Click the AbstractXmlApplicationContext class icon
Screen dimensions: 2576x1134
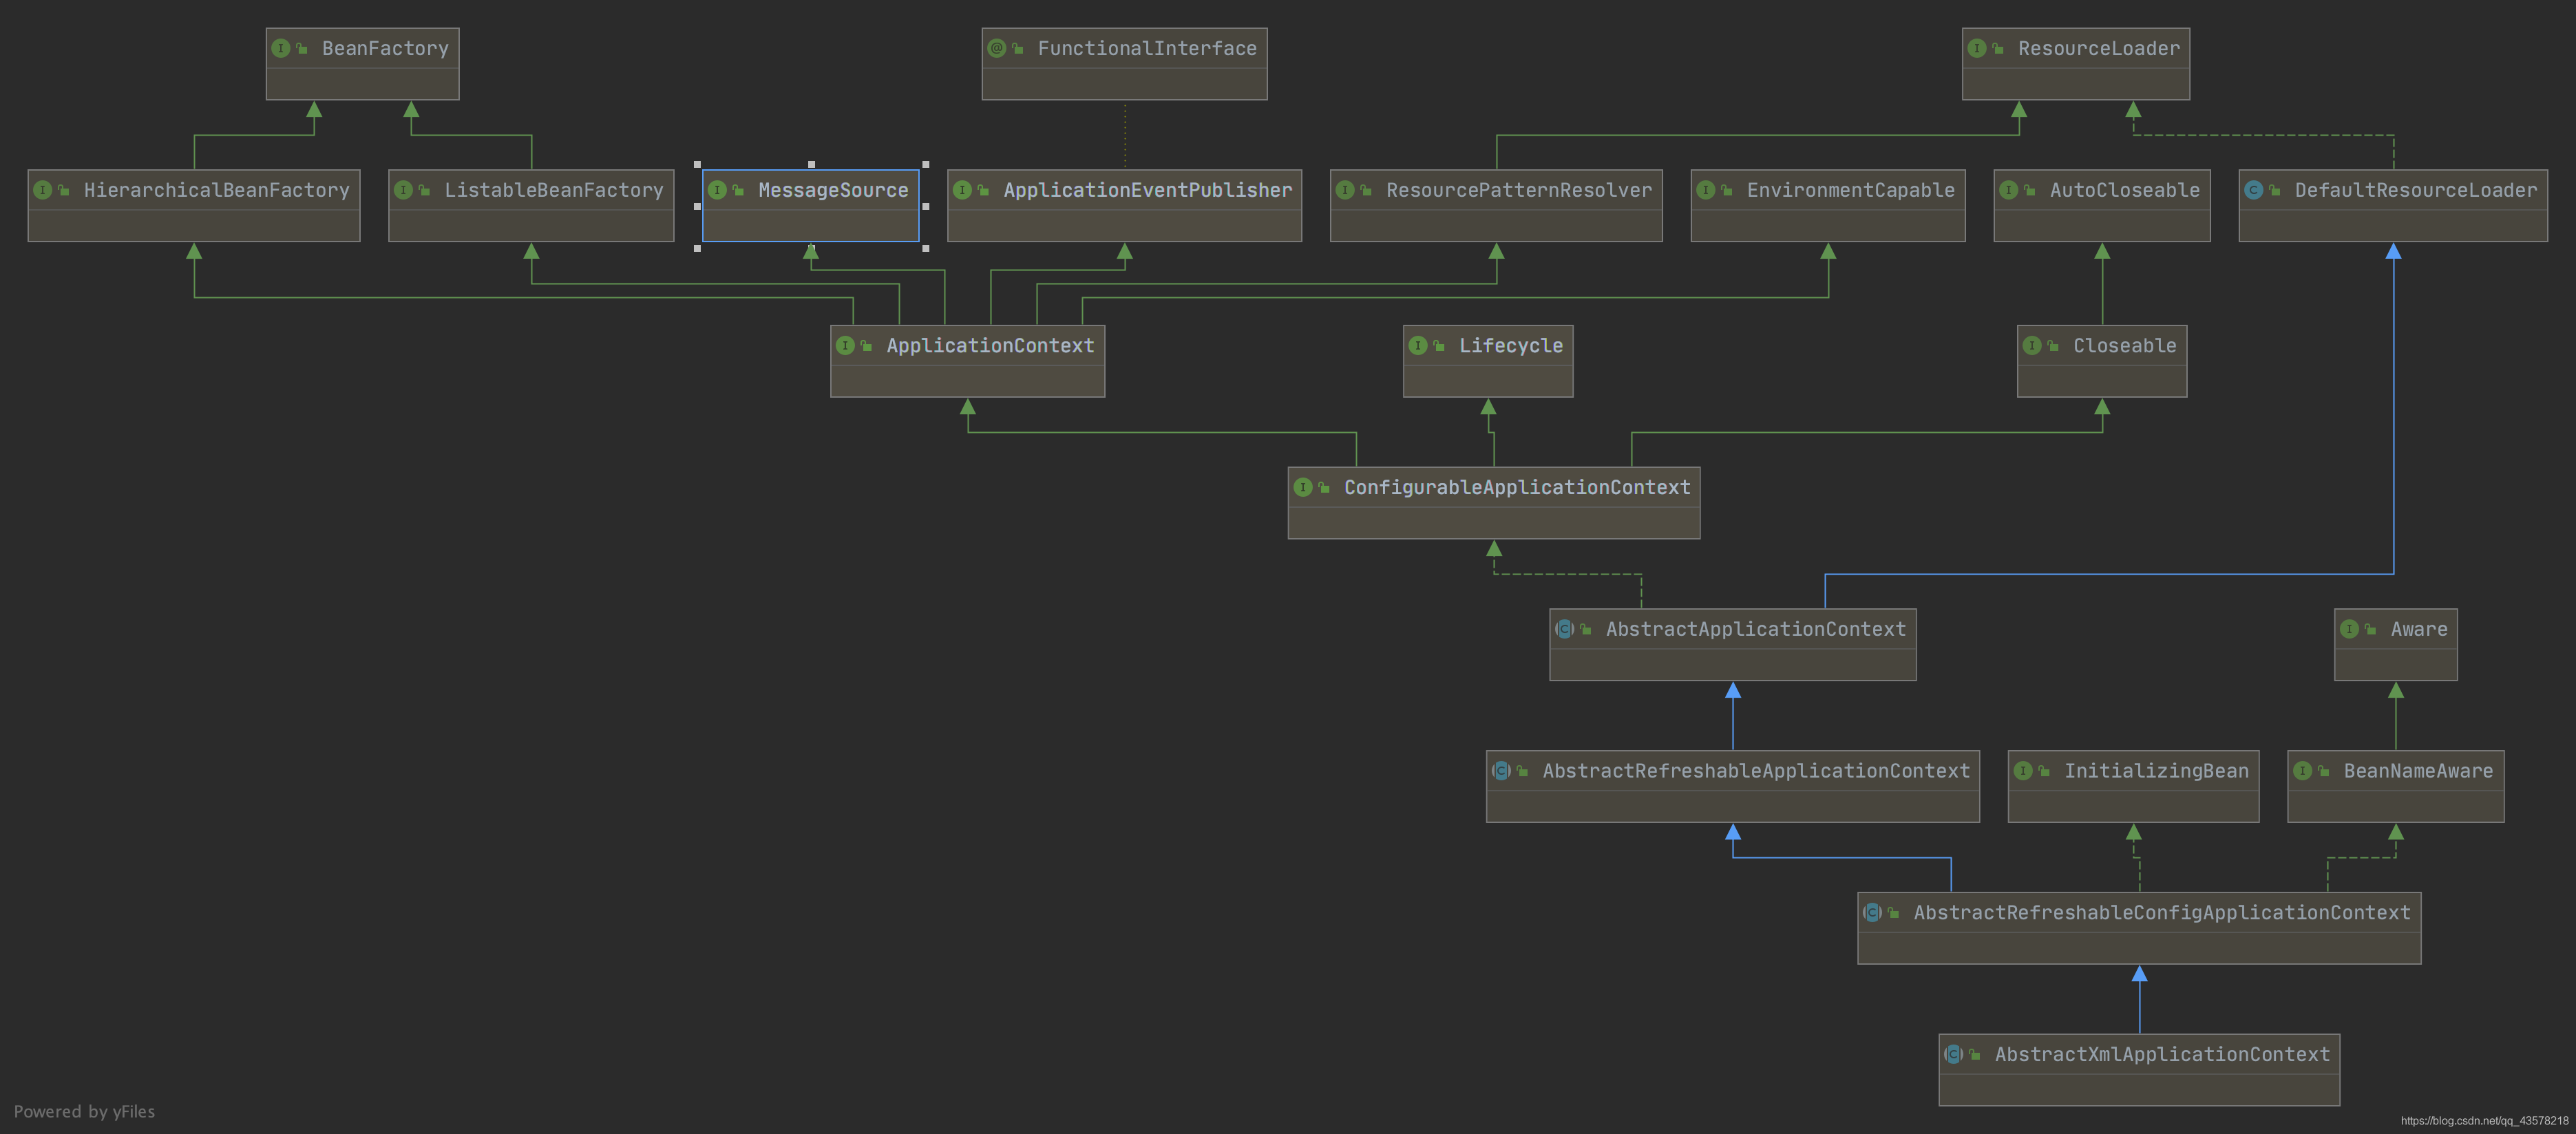click(x=1954, y=1055)
